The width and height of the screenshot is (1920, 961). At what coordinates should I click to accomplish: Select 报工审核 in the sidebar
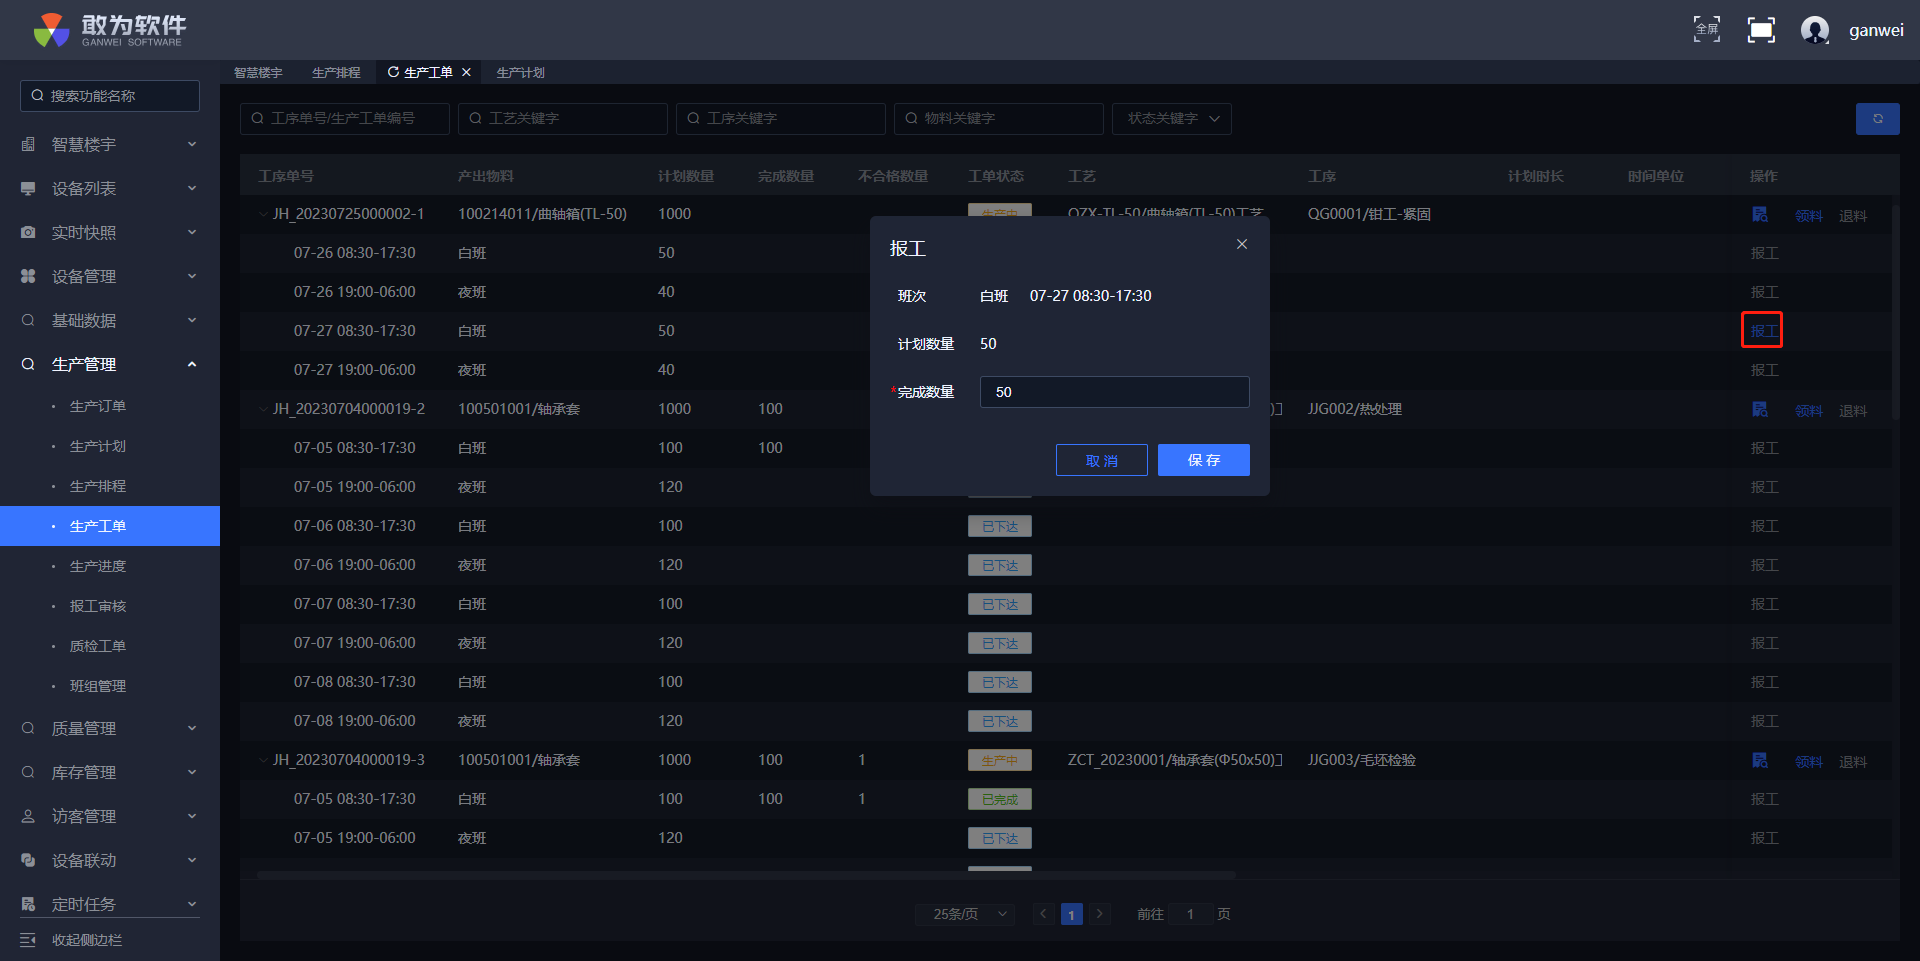(98, 606)
